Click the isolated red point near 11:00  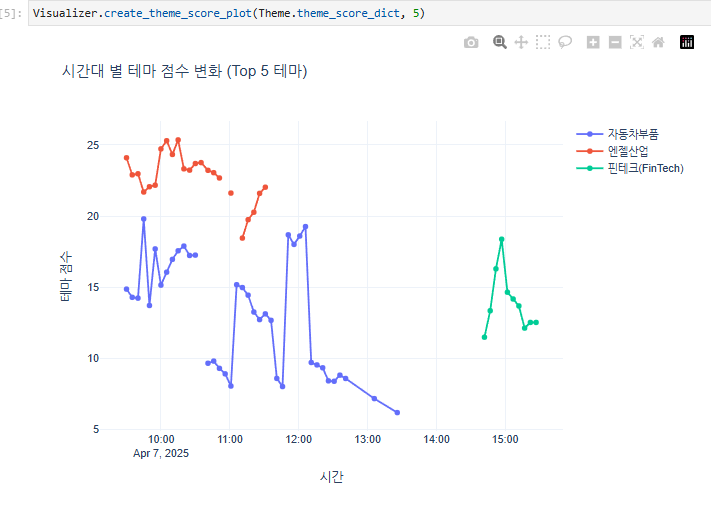click(x=231, y=193)
